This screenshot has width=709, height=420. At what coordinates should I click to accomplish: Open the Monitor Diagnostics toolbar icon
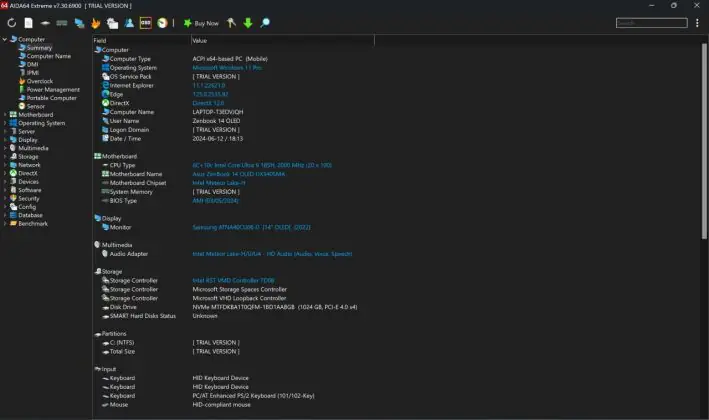(112, 23)
